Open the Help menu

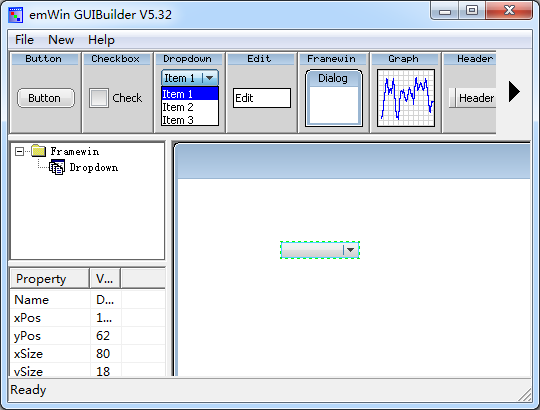101,40
